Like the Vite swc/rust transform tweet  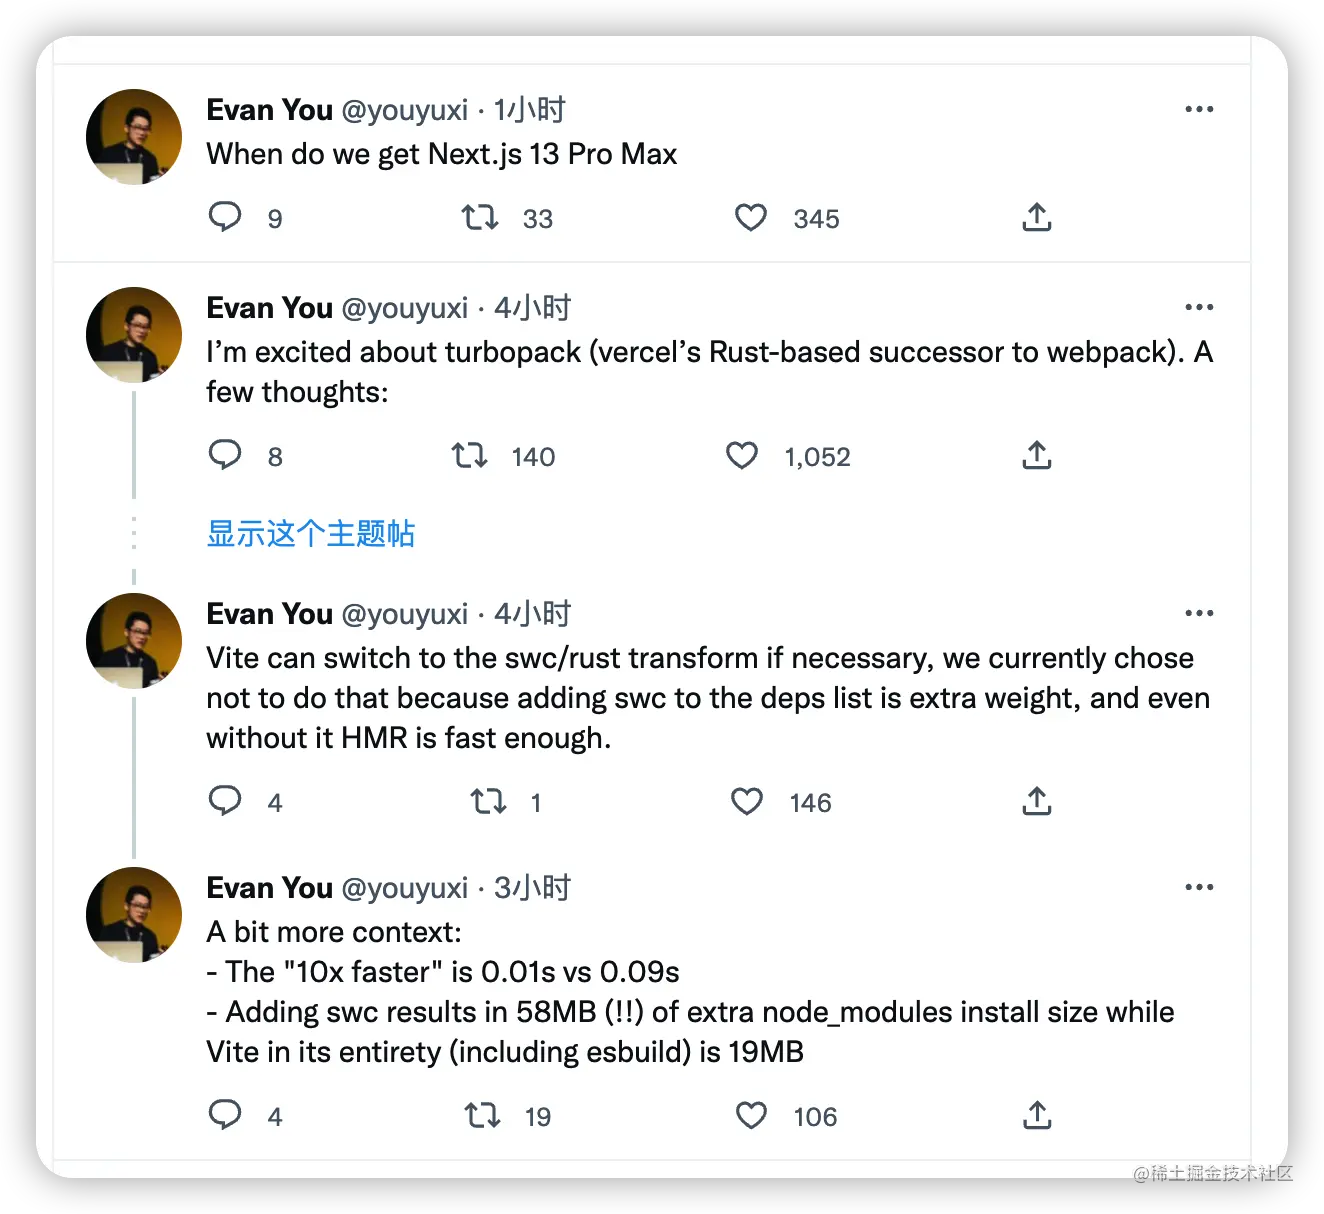click(x=747, y=801)
